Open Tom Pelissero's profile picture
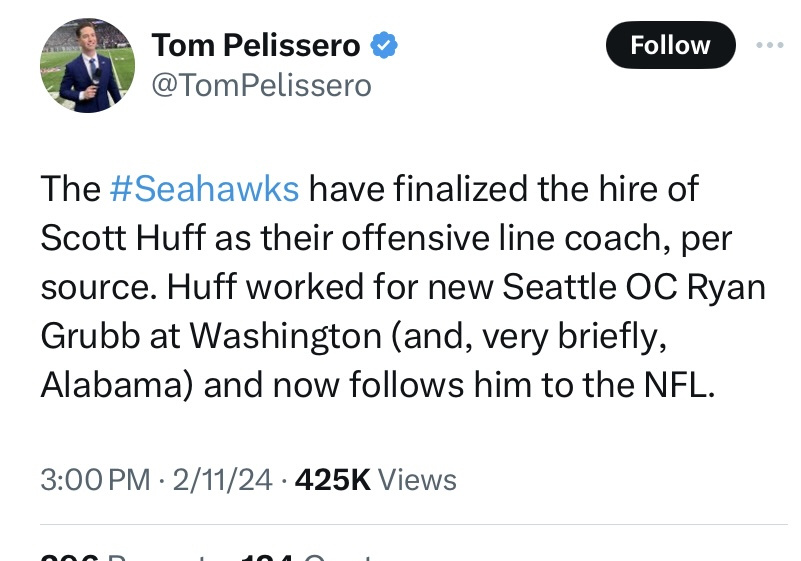Image resolution: width=801 pixels, height=561 pixels. point(87,65)
